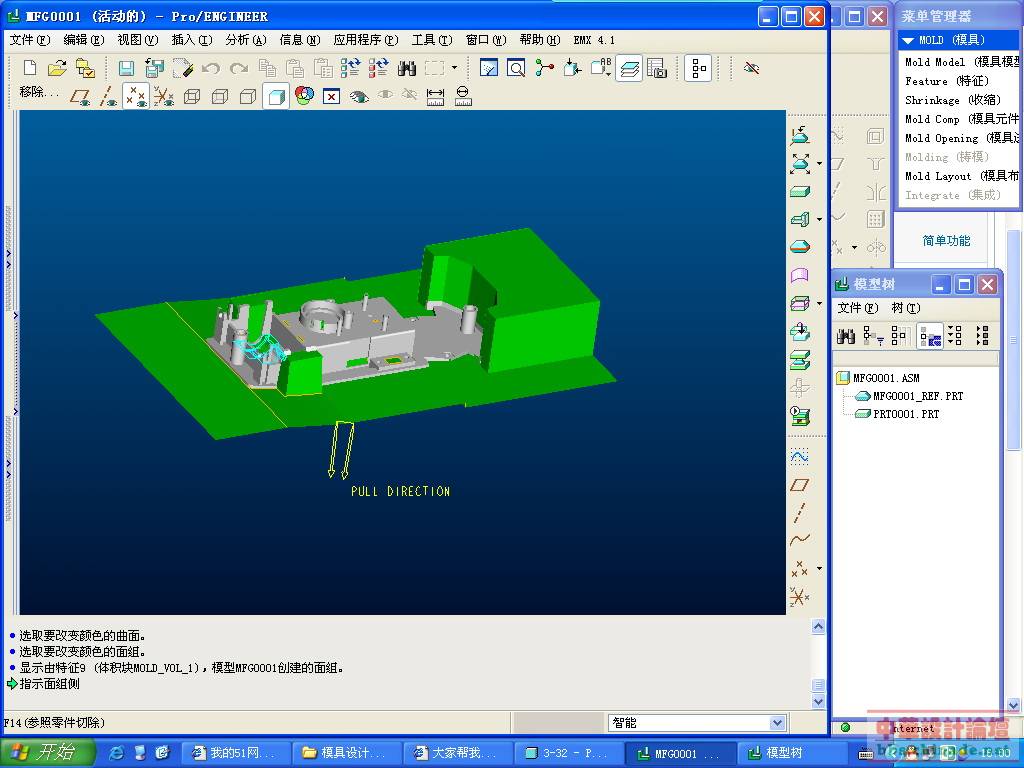Click the open folder icon
The width and height of the screenshot is (1024, 768).
[57, 68]
